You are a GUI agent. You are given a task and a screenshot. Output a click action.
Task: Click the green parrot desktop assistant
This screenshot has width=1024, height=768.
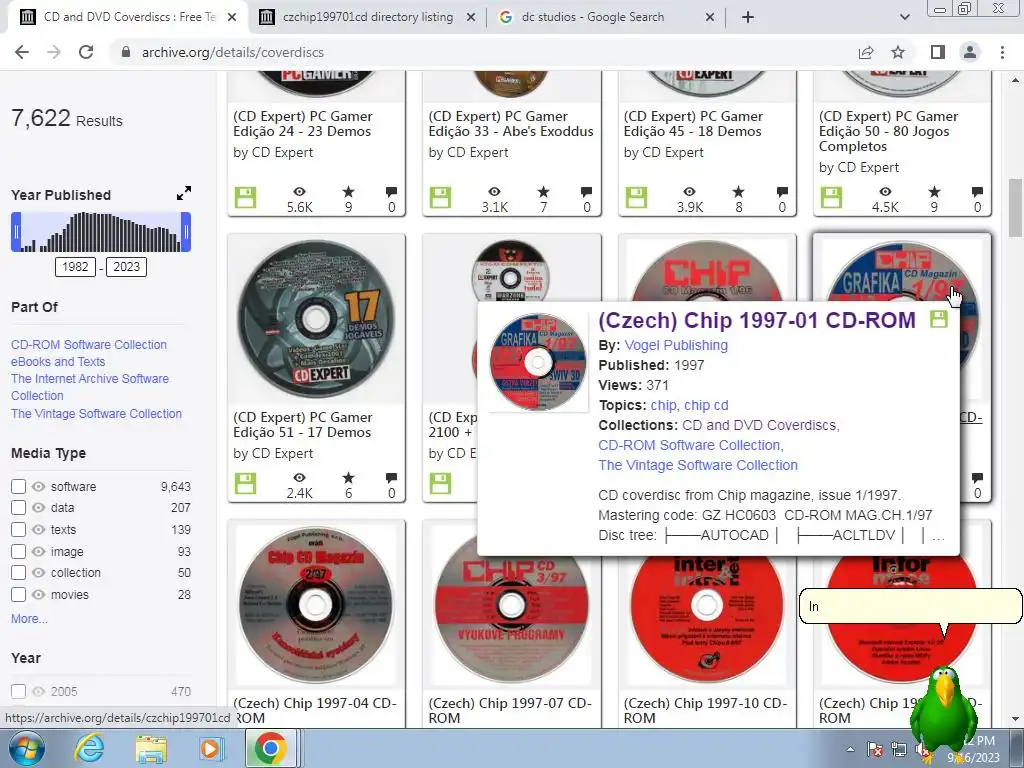(942, 715)
